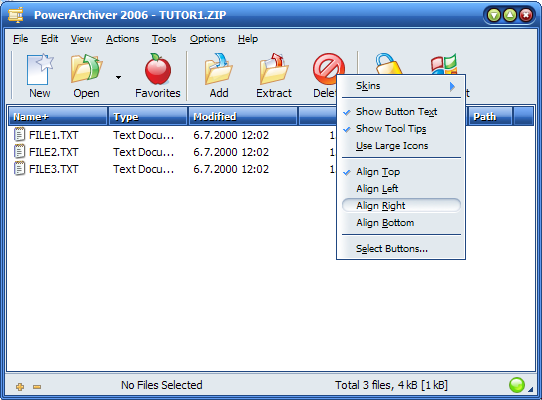This screenshot has width=542, height=400.
Task: Click the New archive toolbar icon
Action: point(40,69)
